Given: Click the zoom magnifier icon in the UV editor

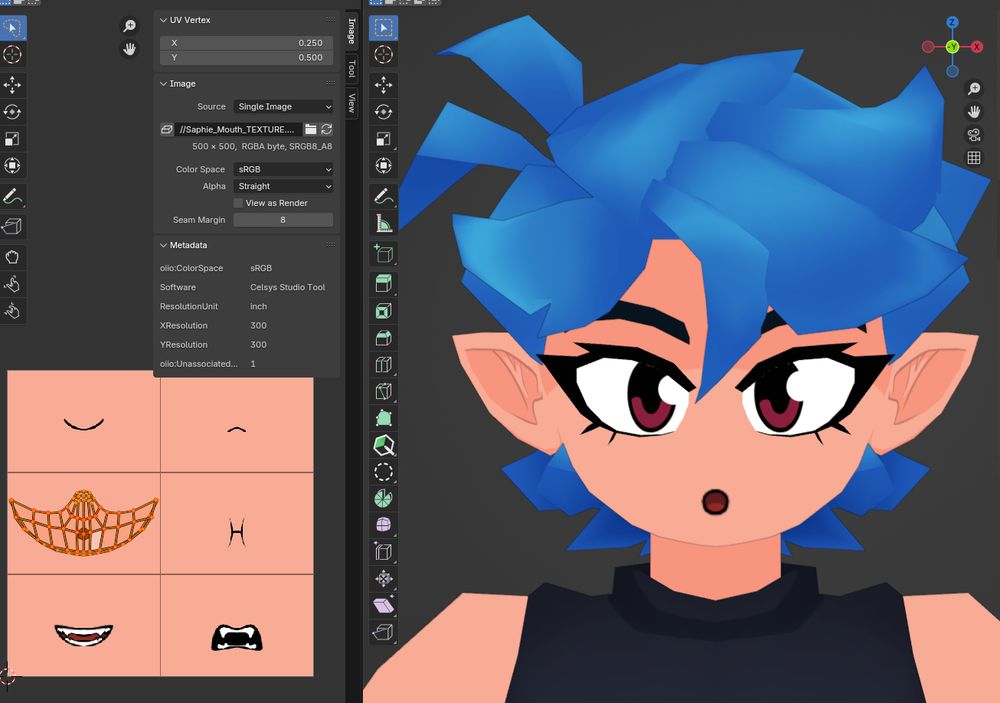Looking at the screenshot, I should pos(128,25).
